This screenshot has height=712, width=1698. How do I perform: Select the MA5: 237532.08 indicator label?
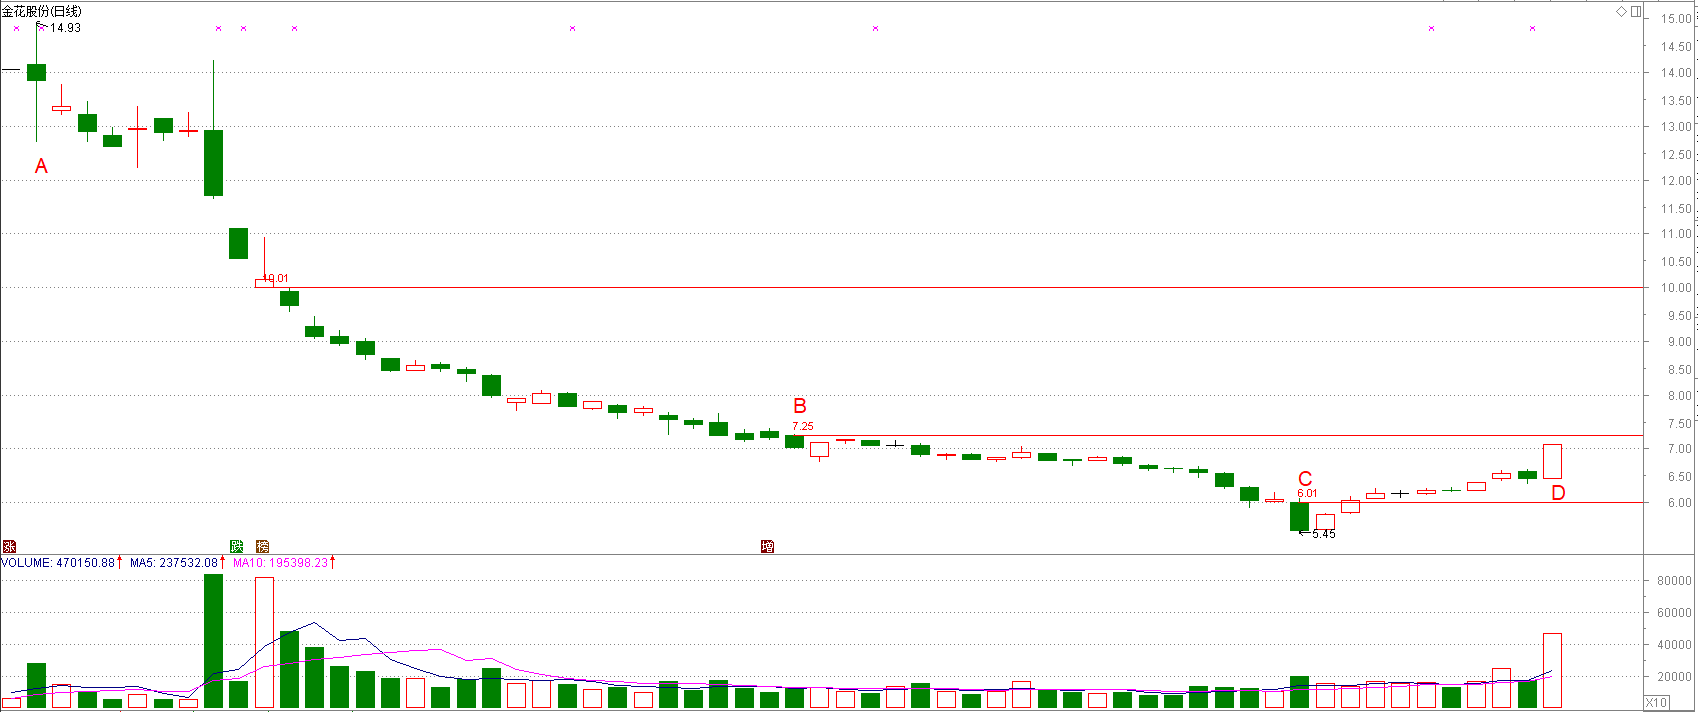[174, 563]
